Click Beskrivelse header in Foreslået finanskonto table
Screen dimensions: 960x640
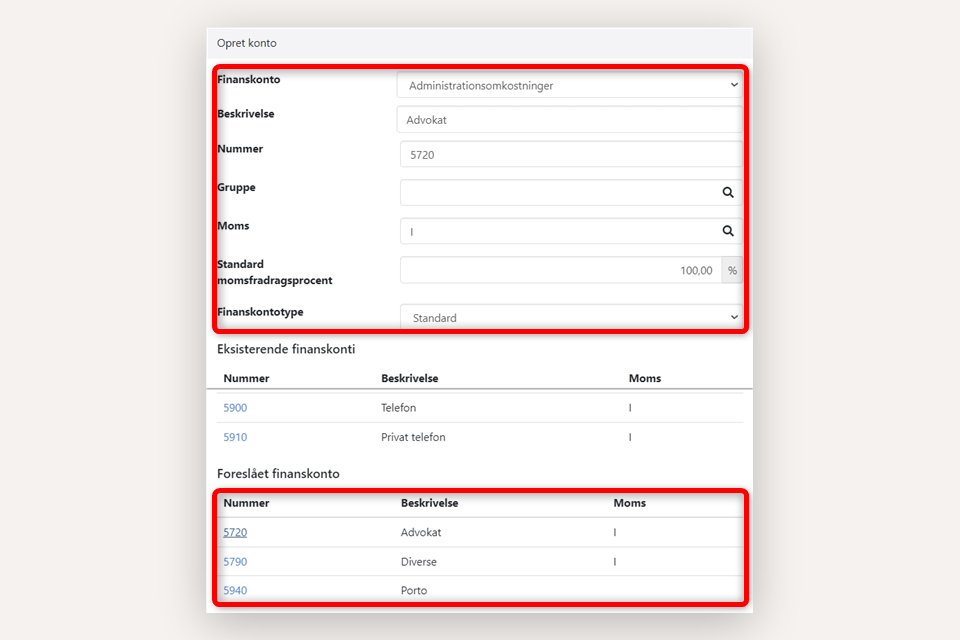[x=429, y=503]
